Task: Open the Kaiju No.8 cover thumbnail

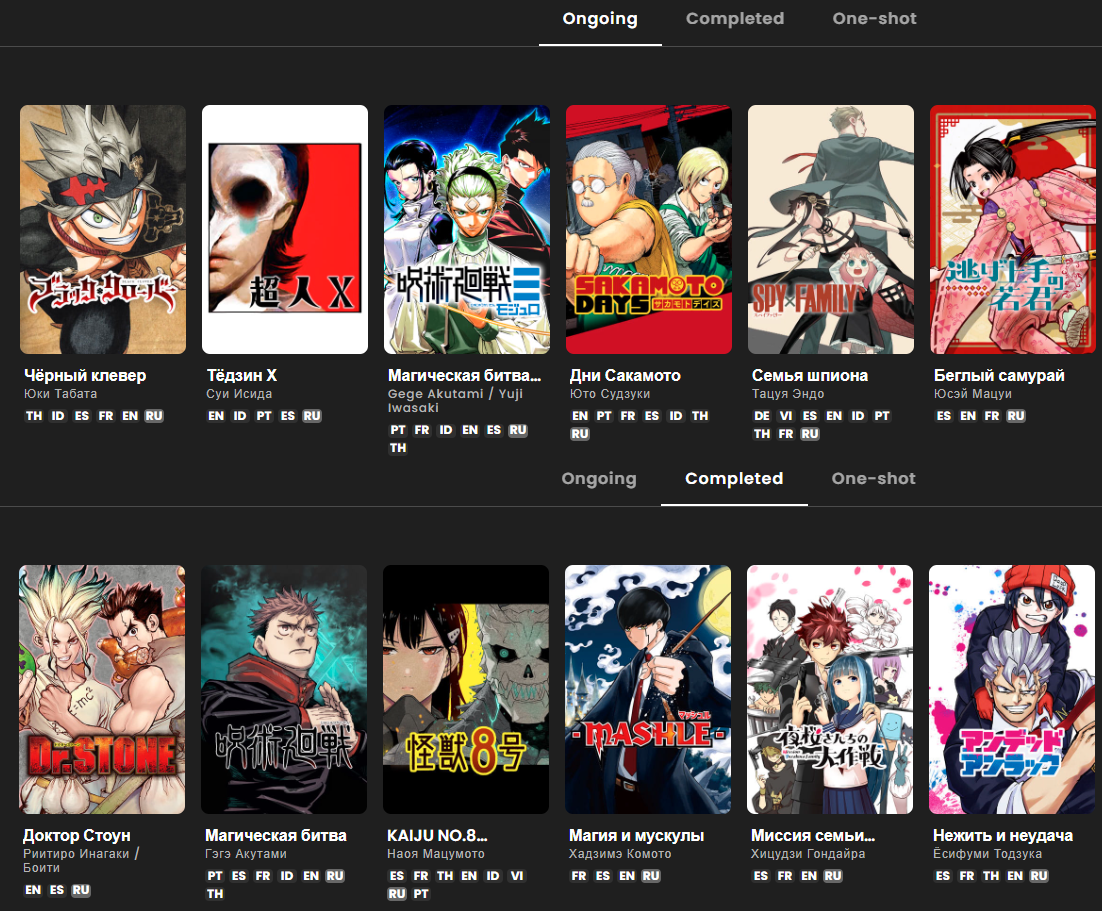Action: pos(466,689)
